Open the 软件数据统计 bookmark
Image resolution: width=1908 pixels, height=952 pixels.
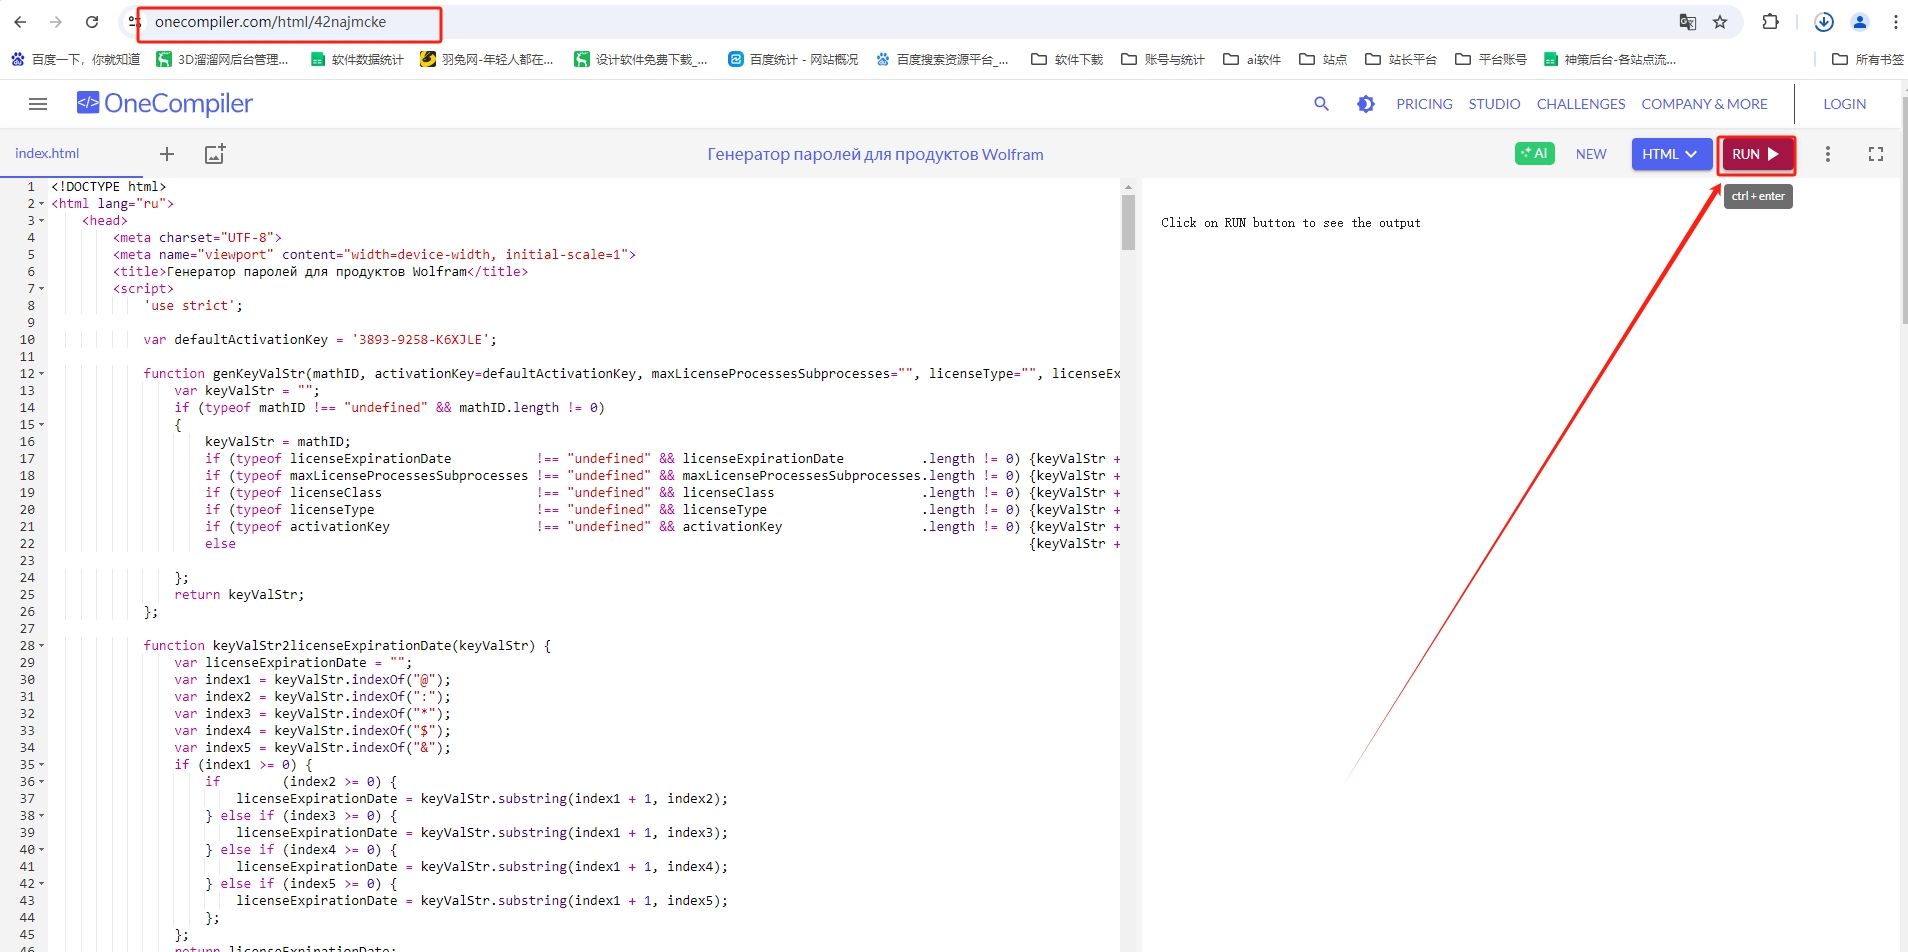coord(357,60)
